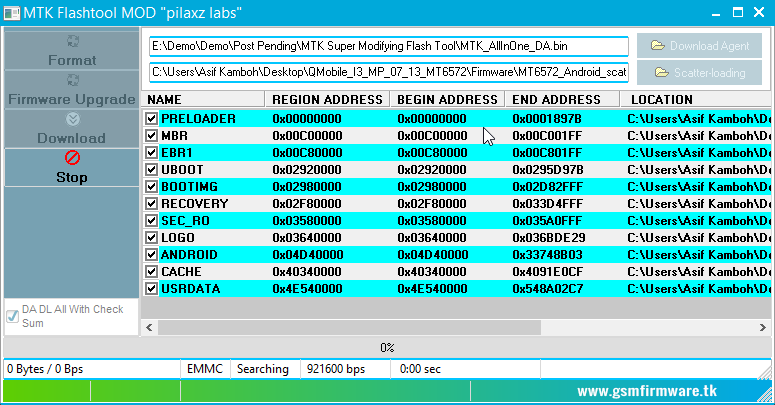
Task: Click the horizontal scrollbar left arrow
Action: (x=149, y=327)
